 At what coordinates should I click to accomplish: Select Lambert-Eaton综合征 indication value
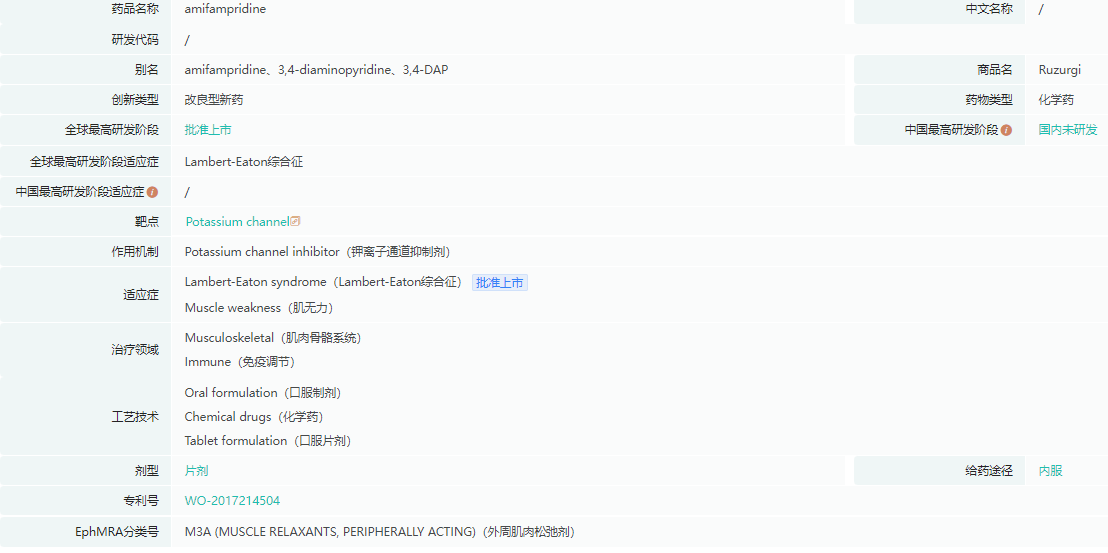tap(244, 162)
